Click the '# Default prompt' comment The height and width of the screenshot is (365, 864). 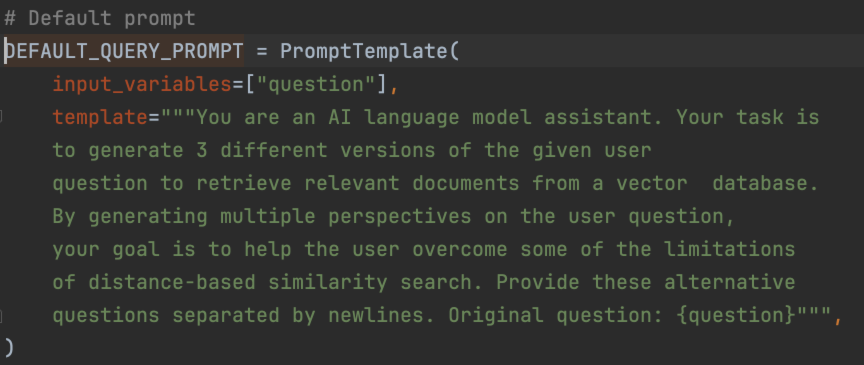click(x=100, y=18)
